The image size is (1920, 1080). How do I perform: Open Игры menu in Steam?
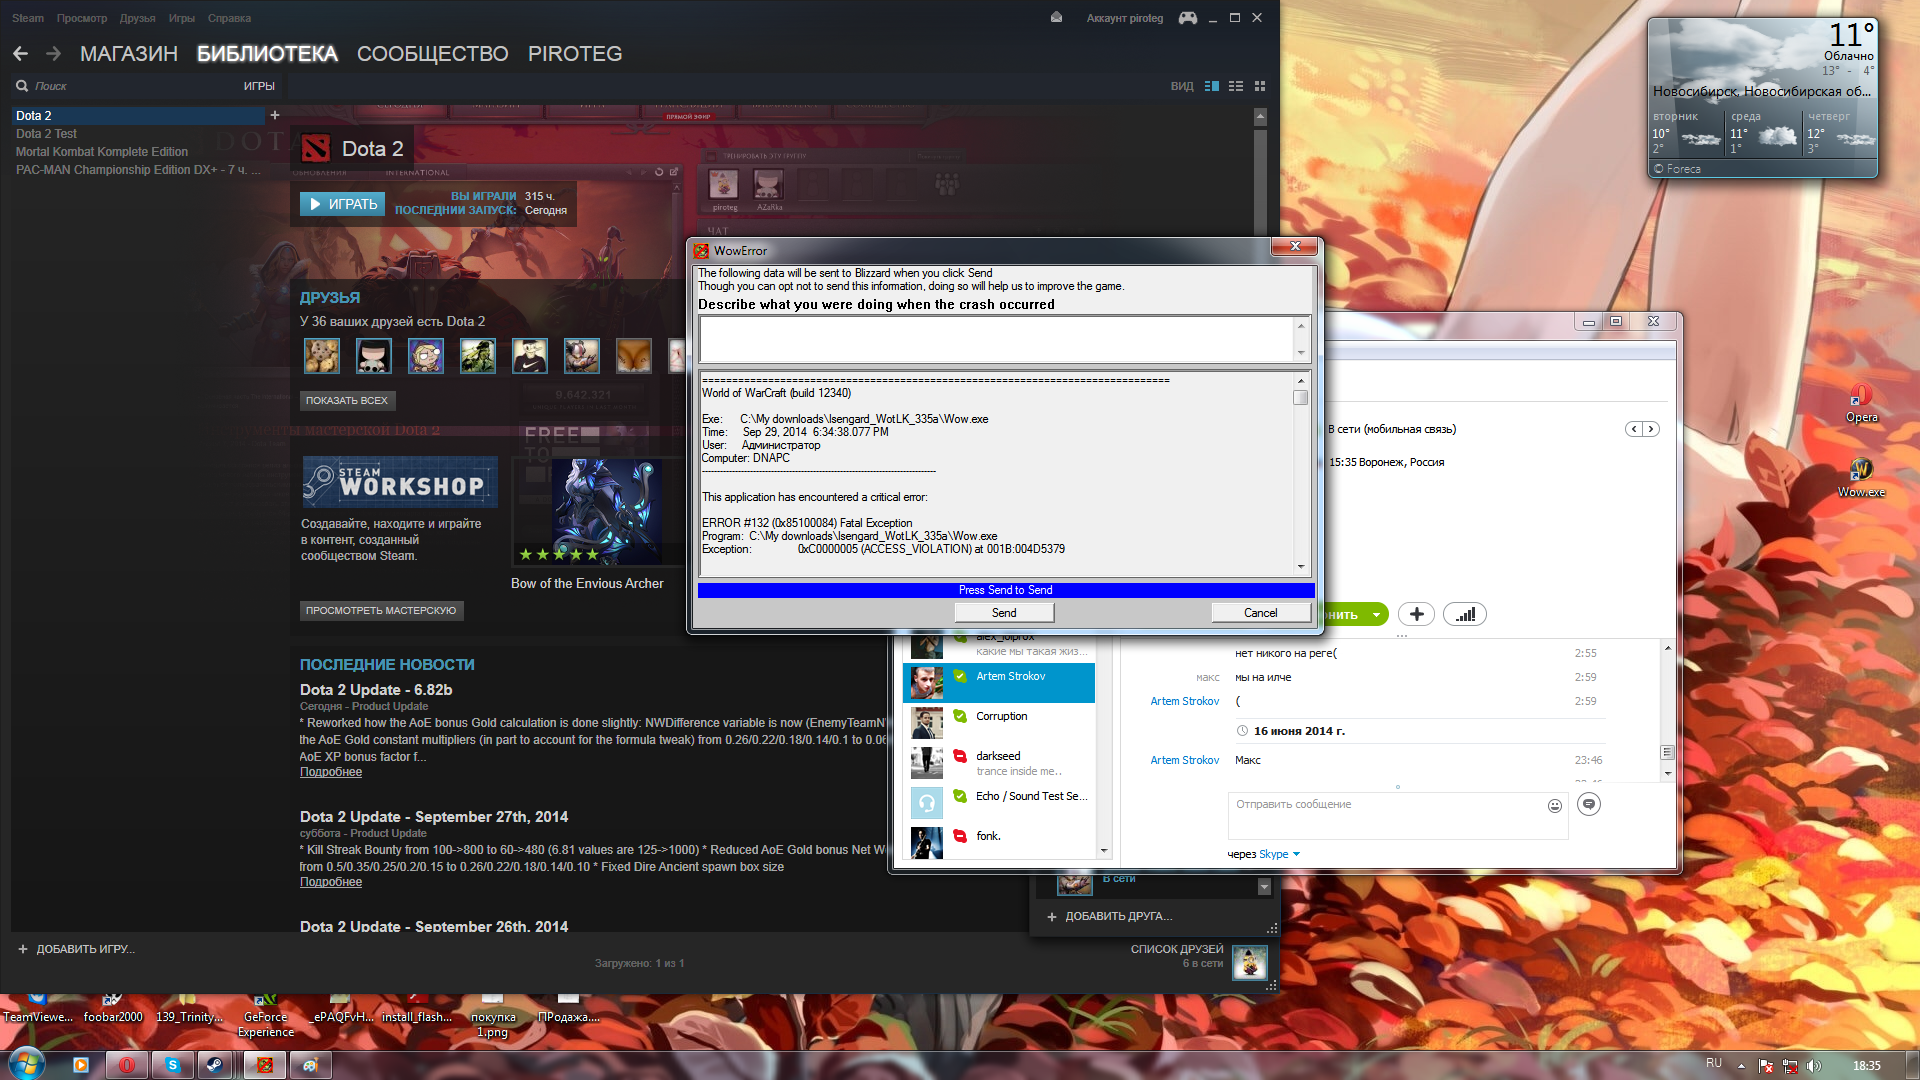tap(182, 18)
